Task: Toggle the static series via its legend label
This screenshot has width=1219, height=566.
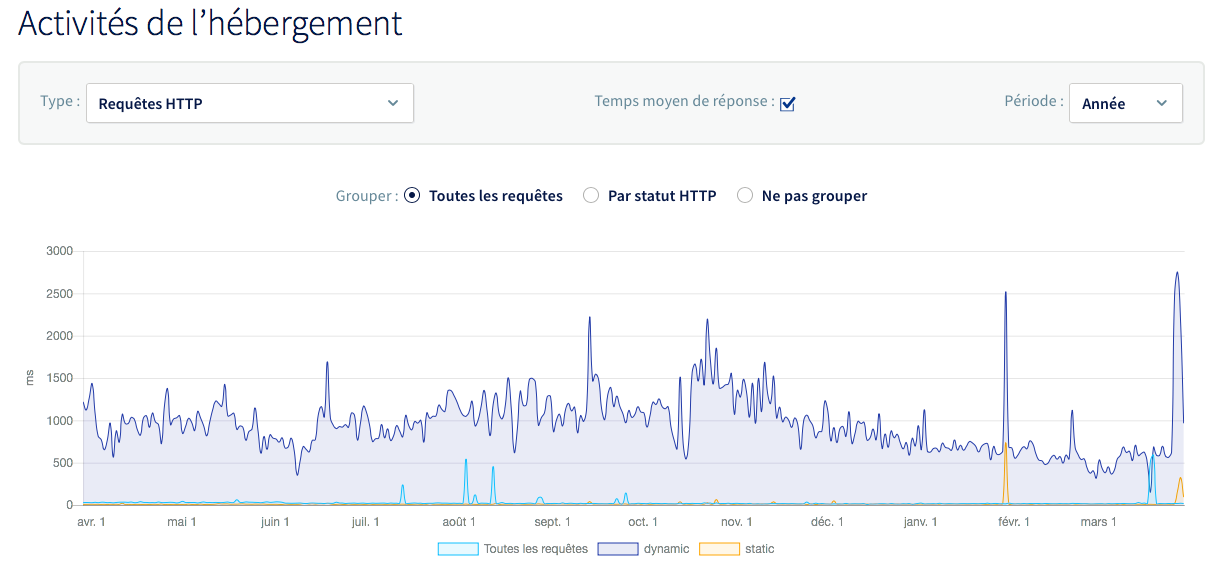Action: tap(759, 549)
